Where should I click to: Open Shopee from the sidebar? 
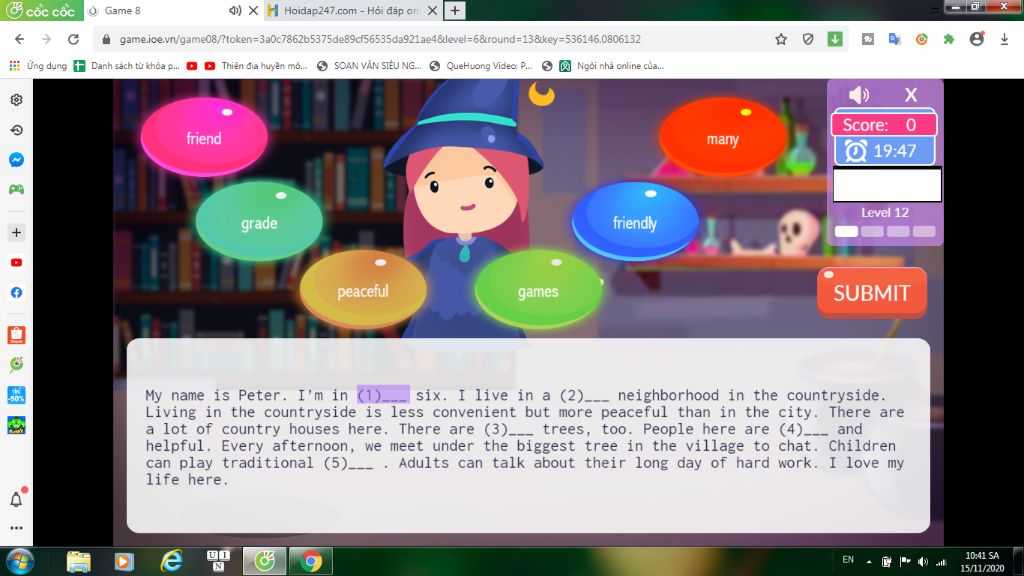(16, 335)
